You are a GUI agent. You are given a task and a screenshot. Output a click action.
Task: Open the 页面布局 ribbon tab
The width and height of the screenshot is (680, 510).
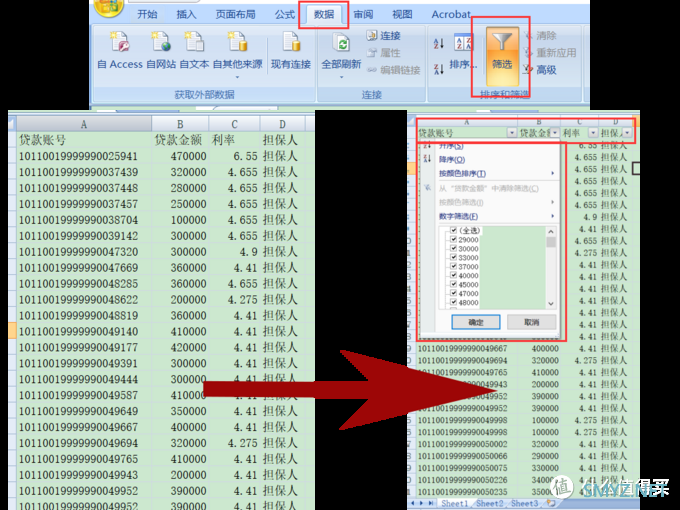click(x=235, y=14)
